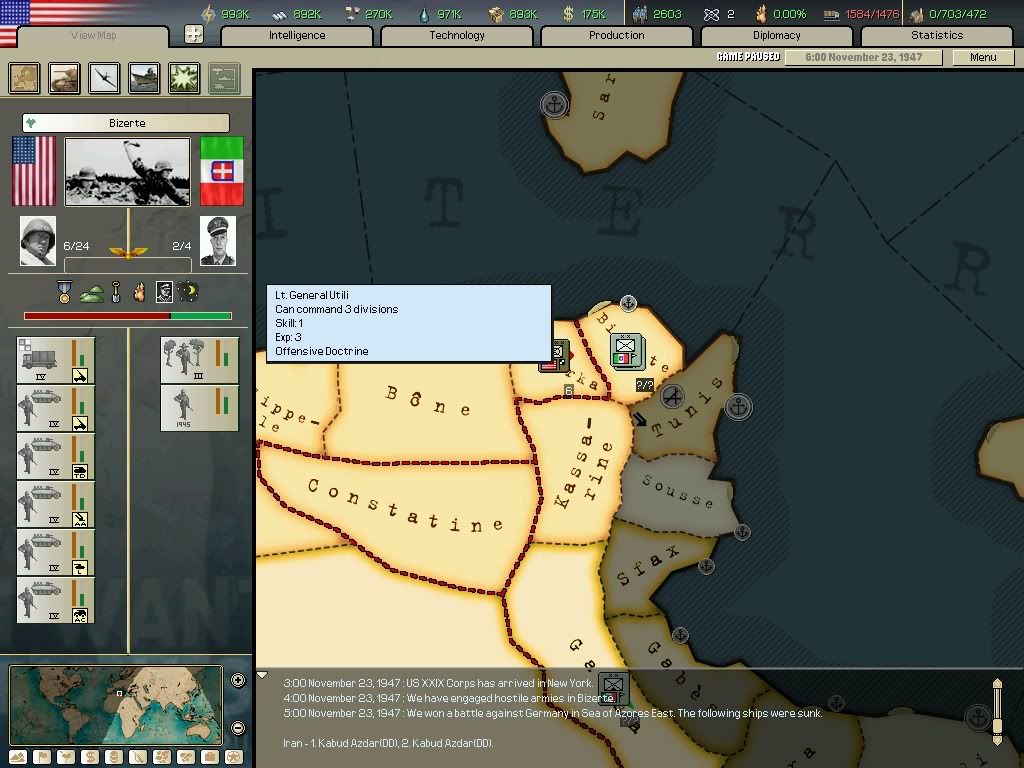Screen dimensions: 1024x768
Task: Click the active battles explosion icon
Action: 184,78
